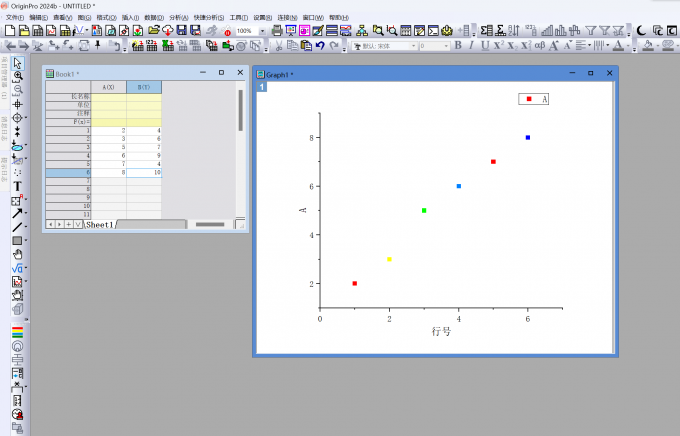680x436 pixels.
Task: Click the layer 1 button in Graph1
Action: tap(262, 87)
